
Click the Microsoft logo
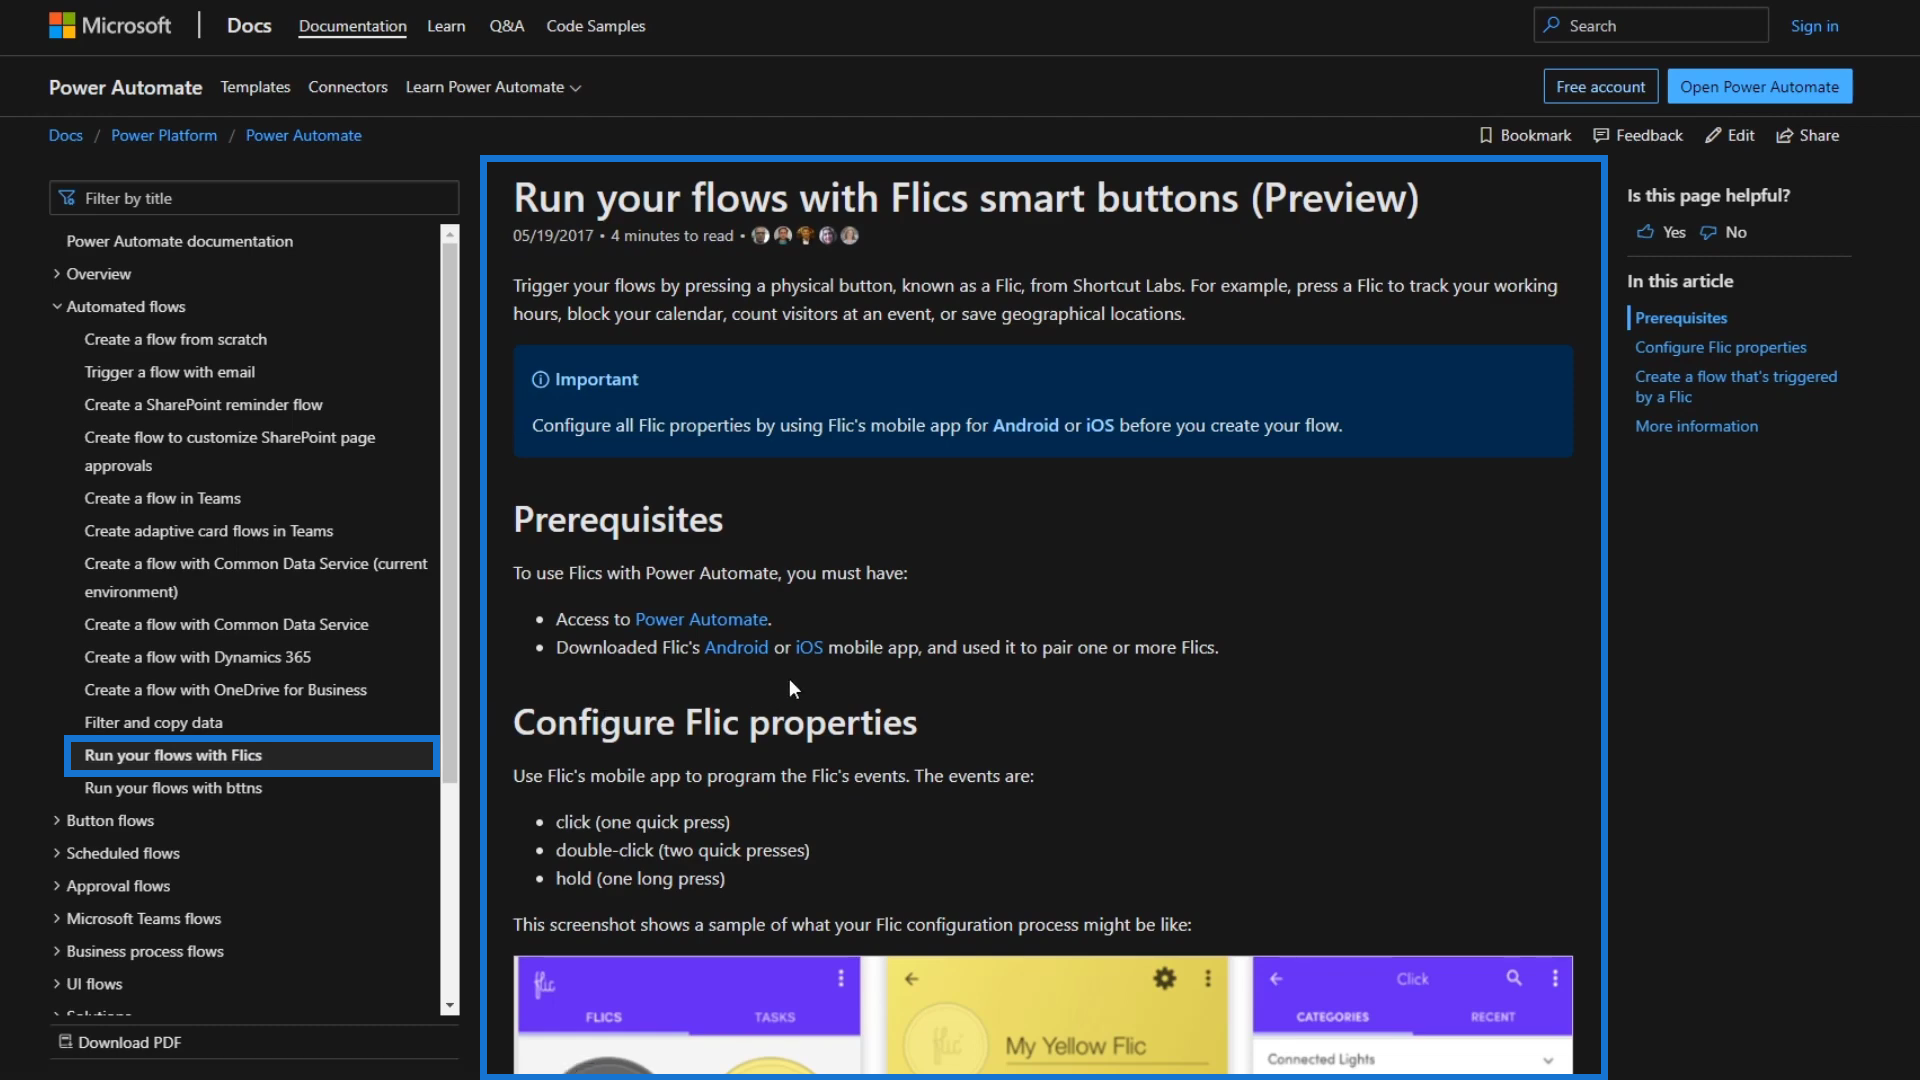coord(110,26)
